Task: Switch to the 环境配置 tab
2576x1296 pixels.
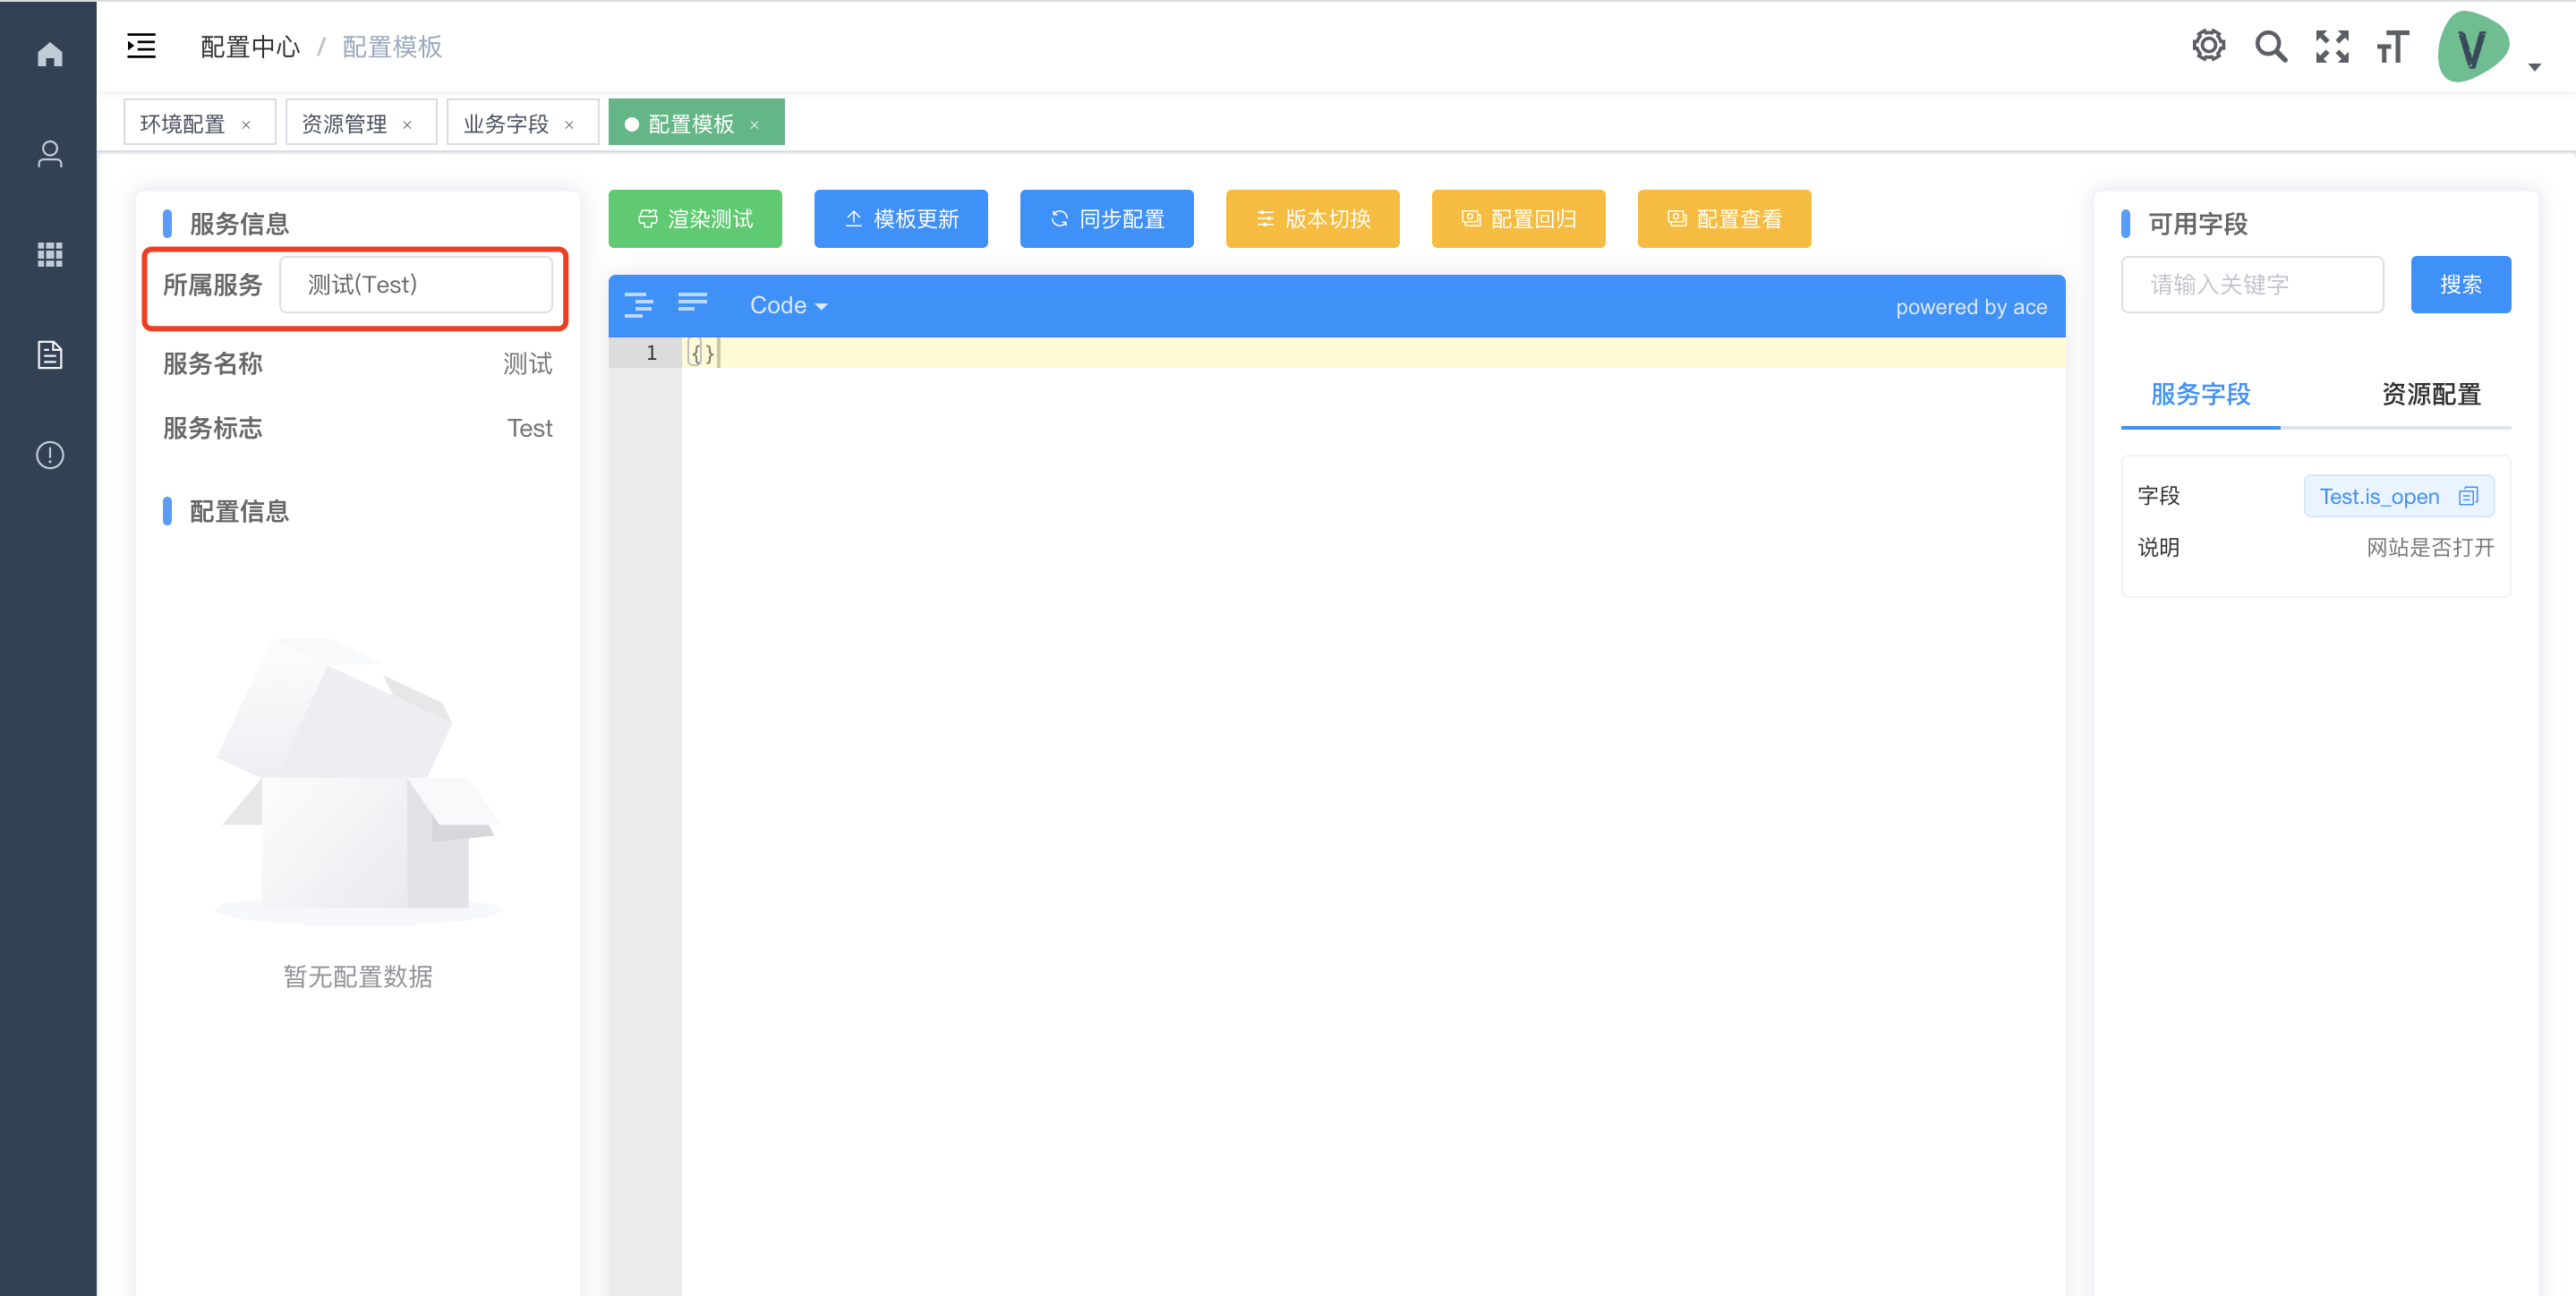Action: coord(182,124)
